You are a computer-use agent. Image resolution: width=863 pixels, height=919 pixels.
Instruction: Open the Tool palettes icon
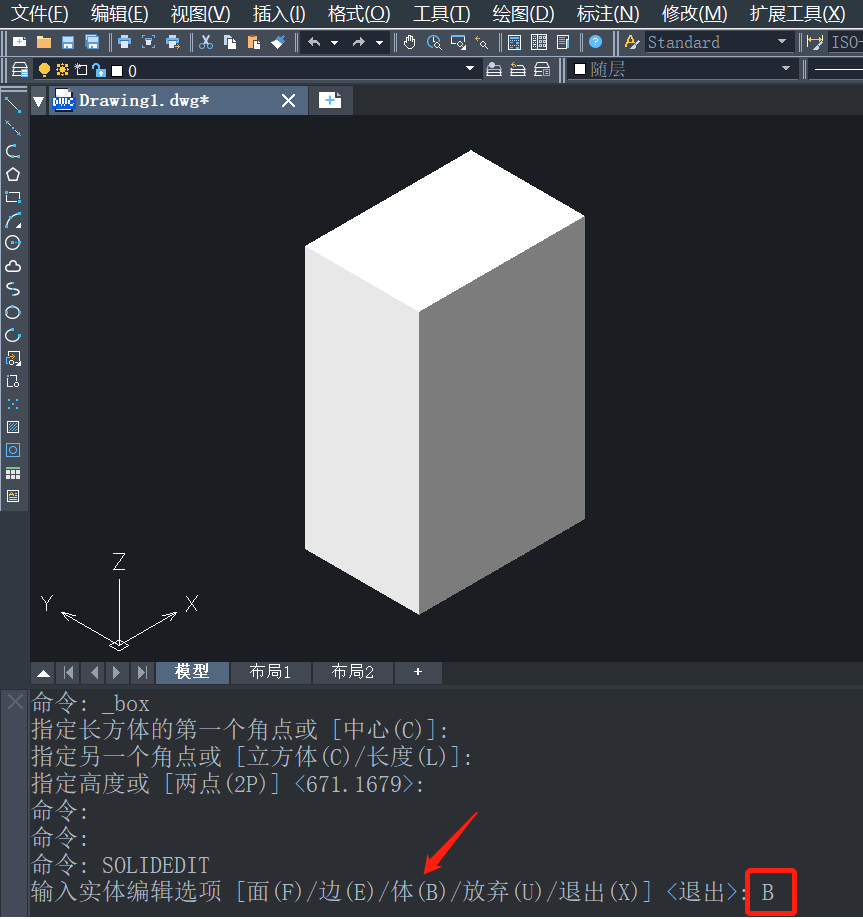click(563, 42)
